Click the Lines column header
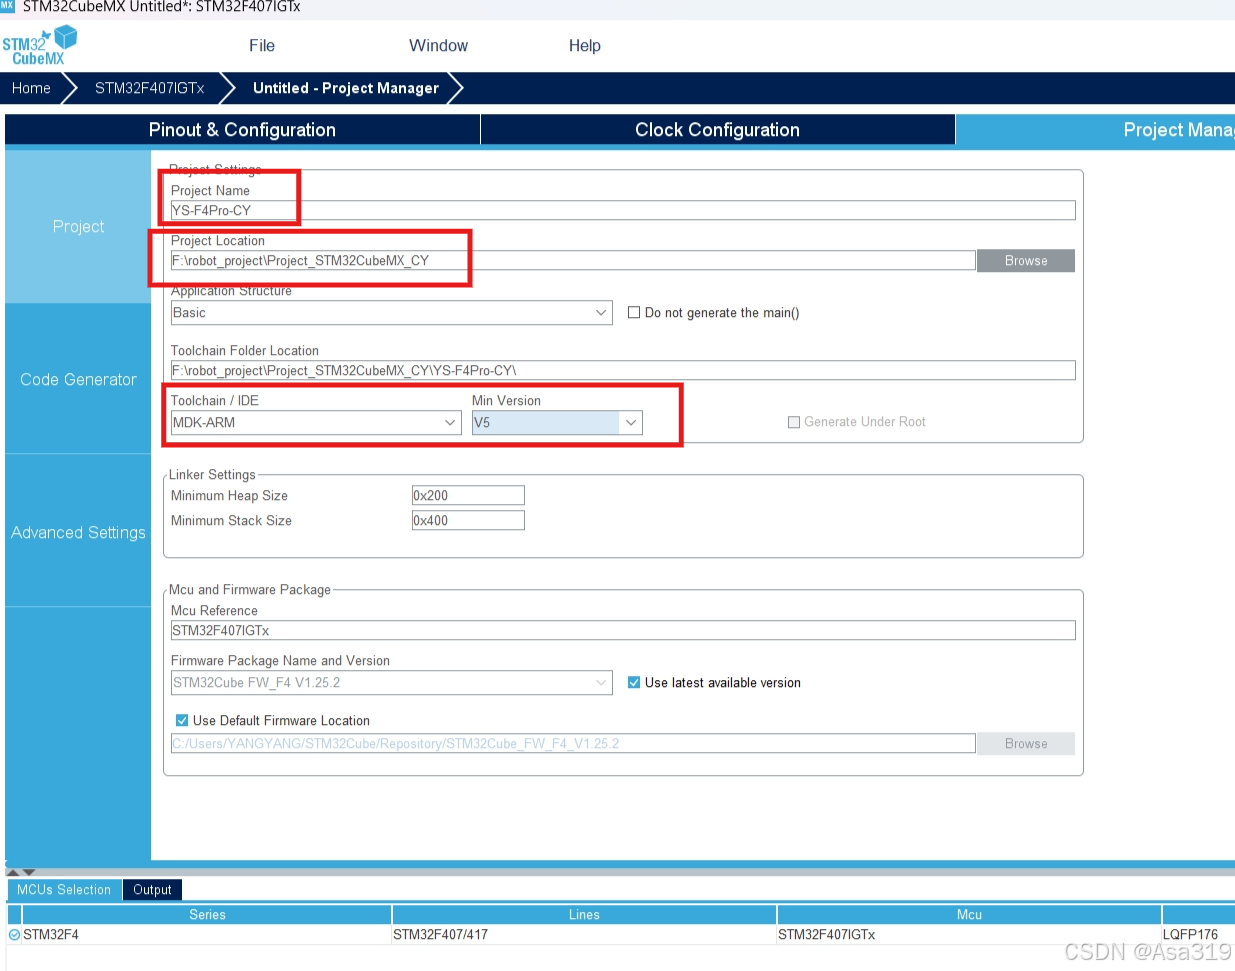 (x=584, y=915)
